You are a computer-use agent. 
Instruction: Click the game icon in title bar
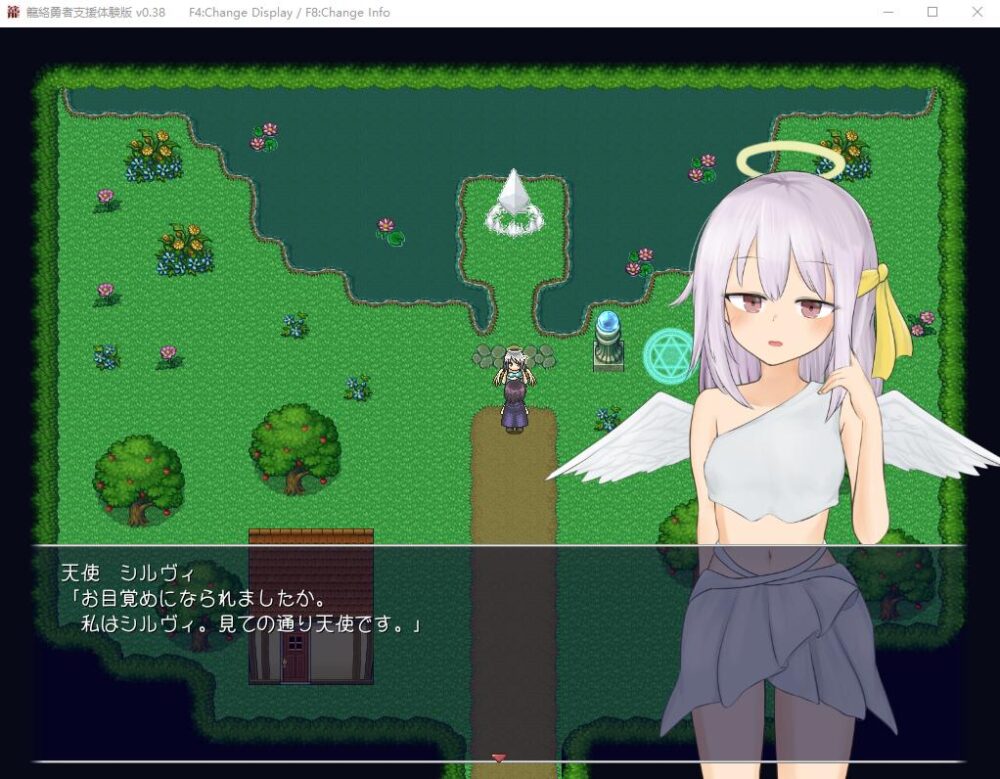(x=13, y=12)
